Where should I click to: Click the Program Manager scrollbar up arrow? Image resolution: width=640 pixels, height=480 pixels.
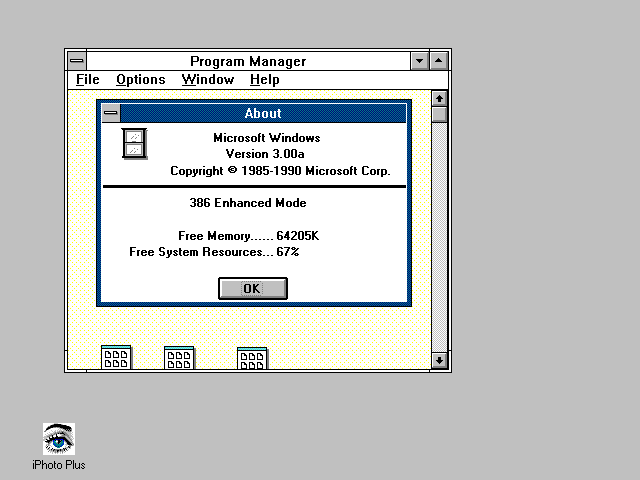440,98
